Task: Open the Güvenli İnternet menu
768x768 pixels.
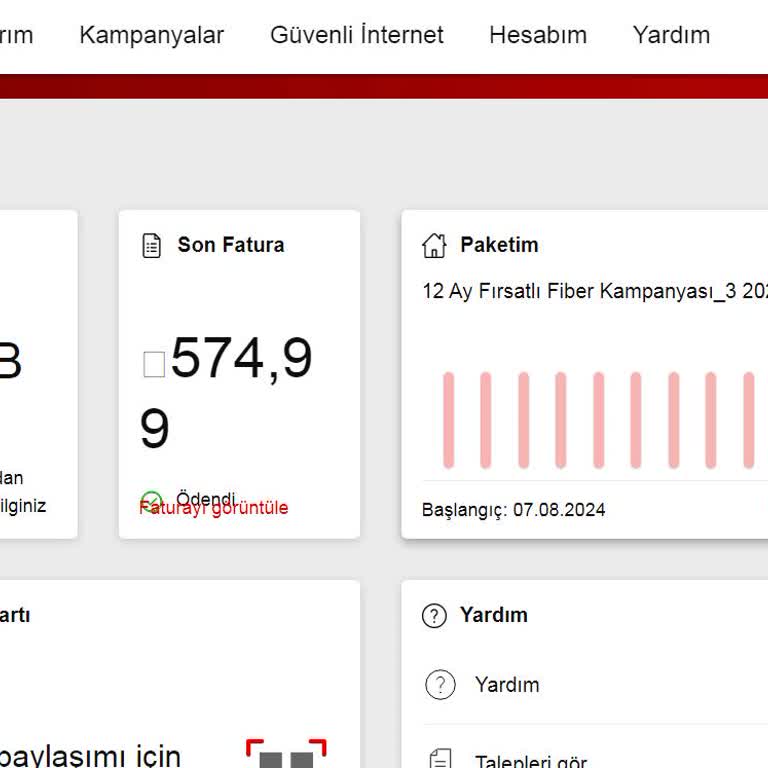Action: 357,35
